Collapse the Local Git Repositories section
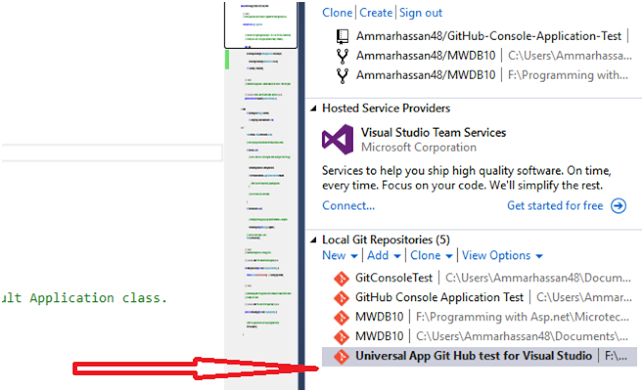 click(314, 240)
